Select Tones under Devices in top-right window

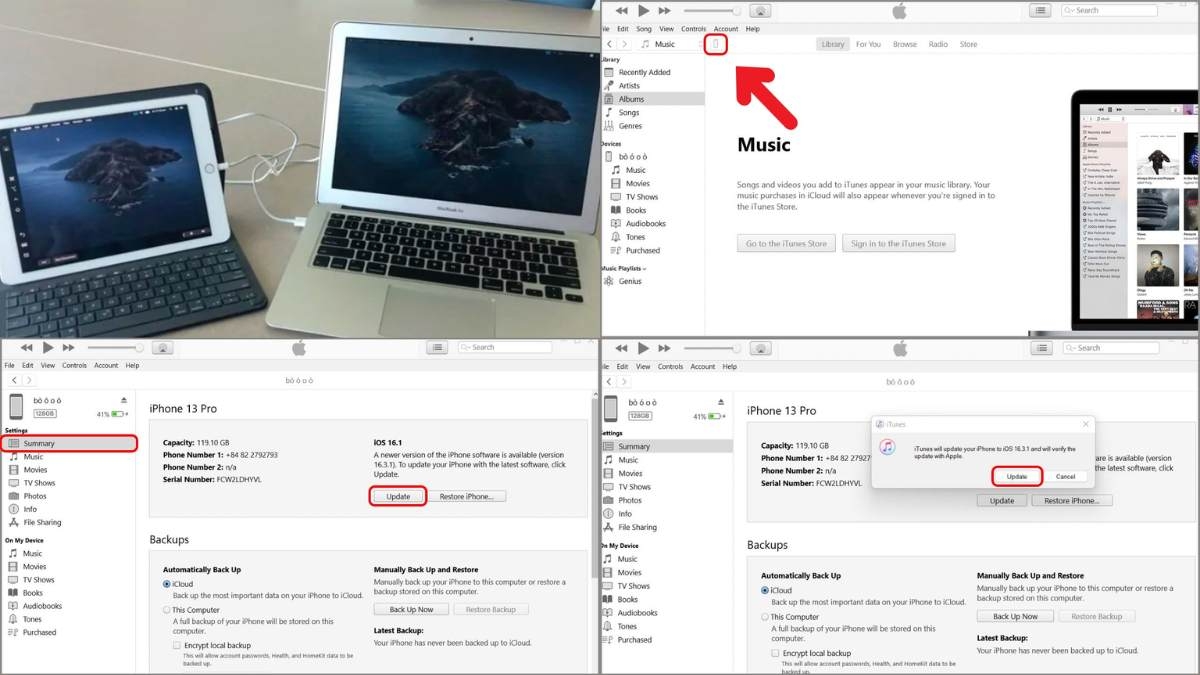[x=635, y=237]
